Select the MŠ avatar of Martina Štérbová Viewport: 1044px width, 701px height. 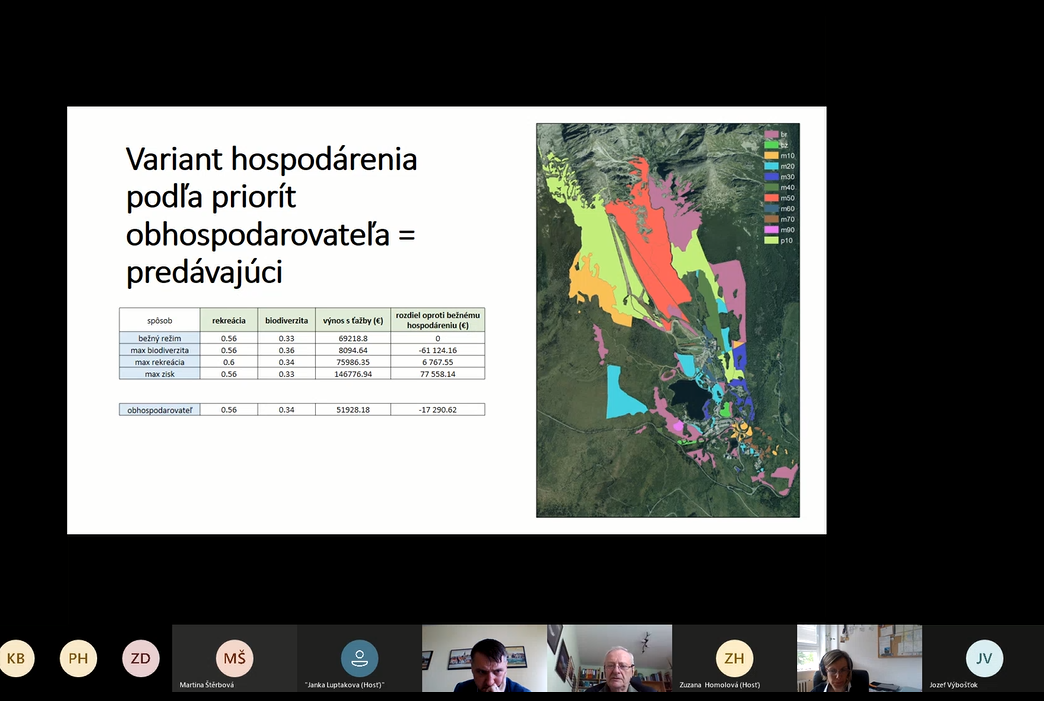(234, 658)
